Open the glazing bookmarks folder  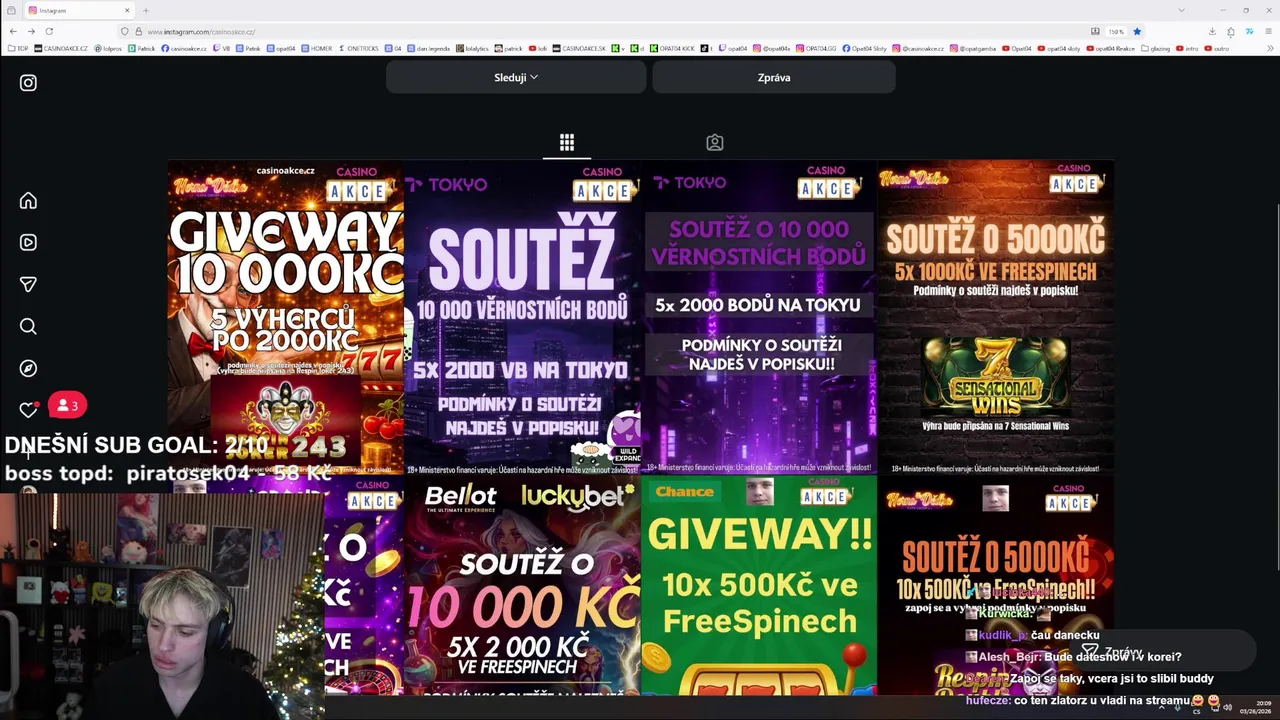(1156, 48)
